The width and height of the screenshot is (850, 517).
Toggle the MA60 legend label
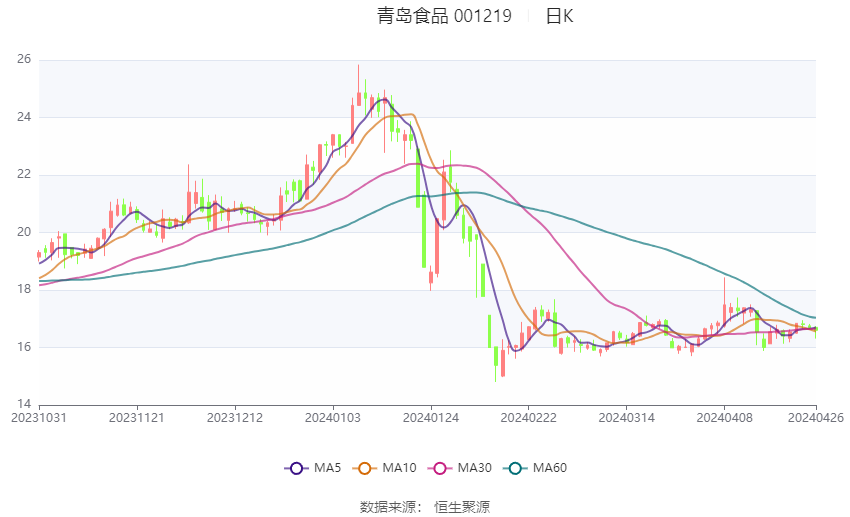550,468
